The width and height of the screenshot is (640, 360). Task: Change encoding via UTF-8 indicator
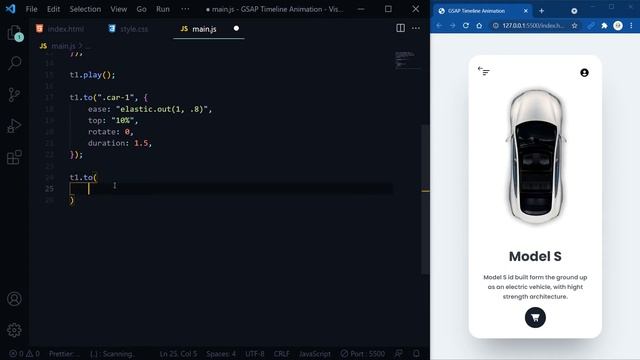pyautogui.click(x=255, y=353)
